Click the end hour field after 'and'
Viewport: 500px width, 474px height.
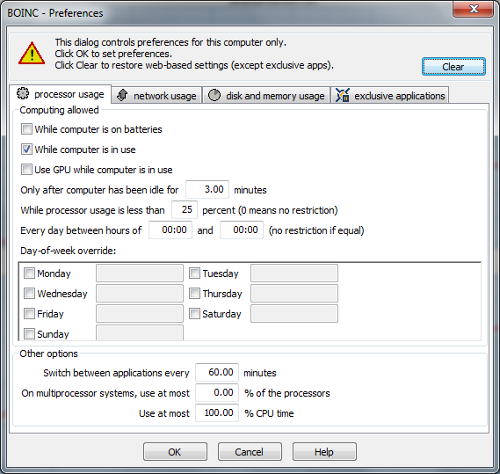pos(242,230)
